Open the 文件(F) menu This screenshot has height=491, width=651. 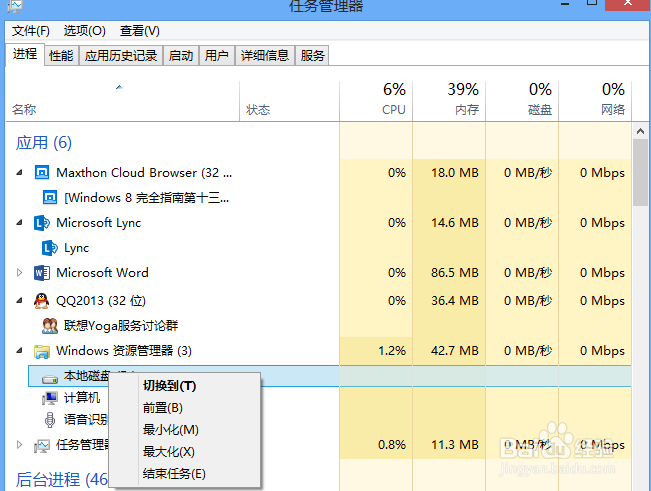pyautogui.click(x=30, y=31)
